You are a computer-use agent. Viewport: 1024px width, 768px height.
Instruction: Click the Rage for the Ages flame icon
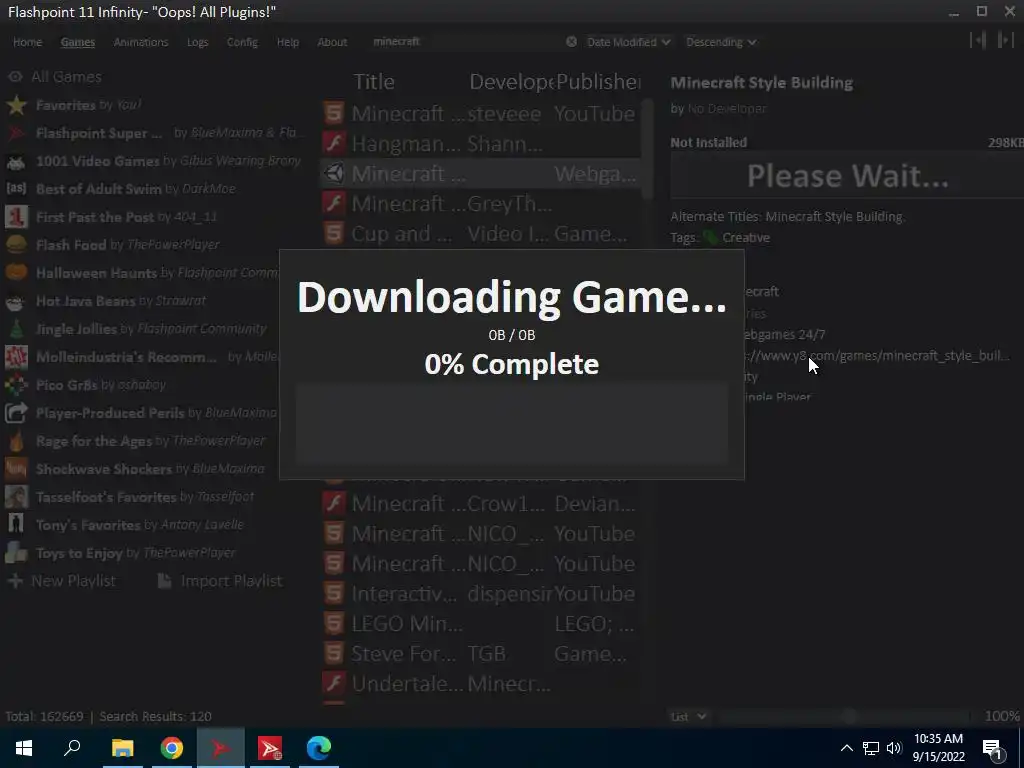point(16,441)
